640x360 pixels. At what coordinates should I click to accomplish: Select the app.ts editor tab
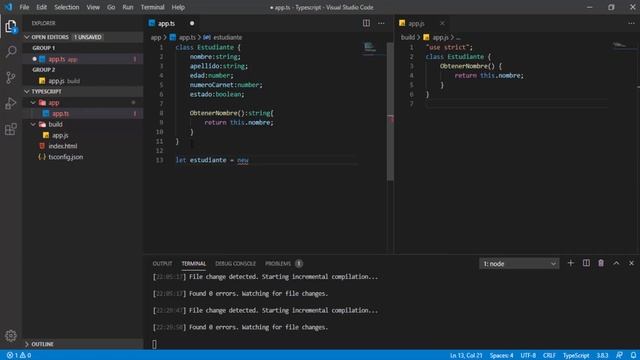(x=171, y=23)
